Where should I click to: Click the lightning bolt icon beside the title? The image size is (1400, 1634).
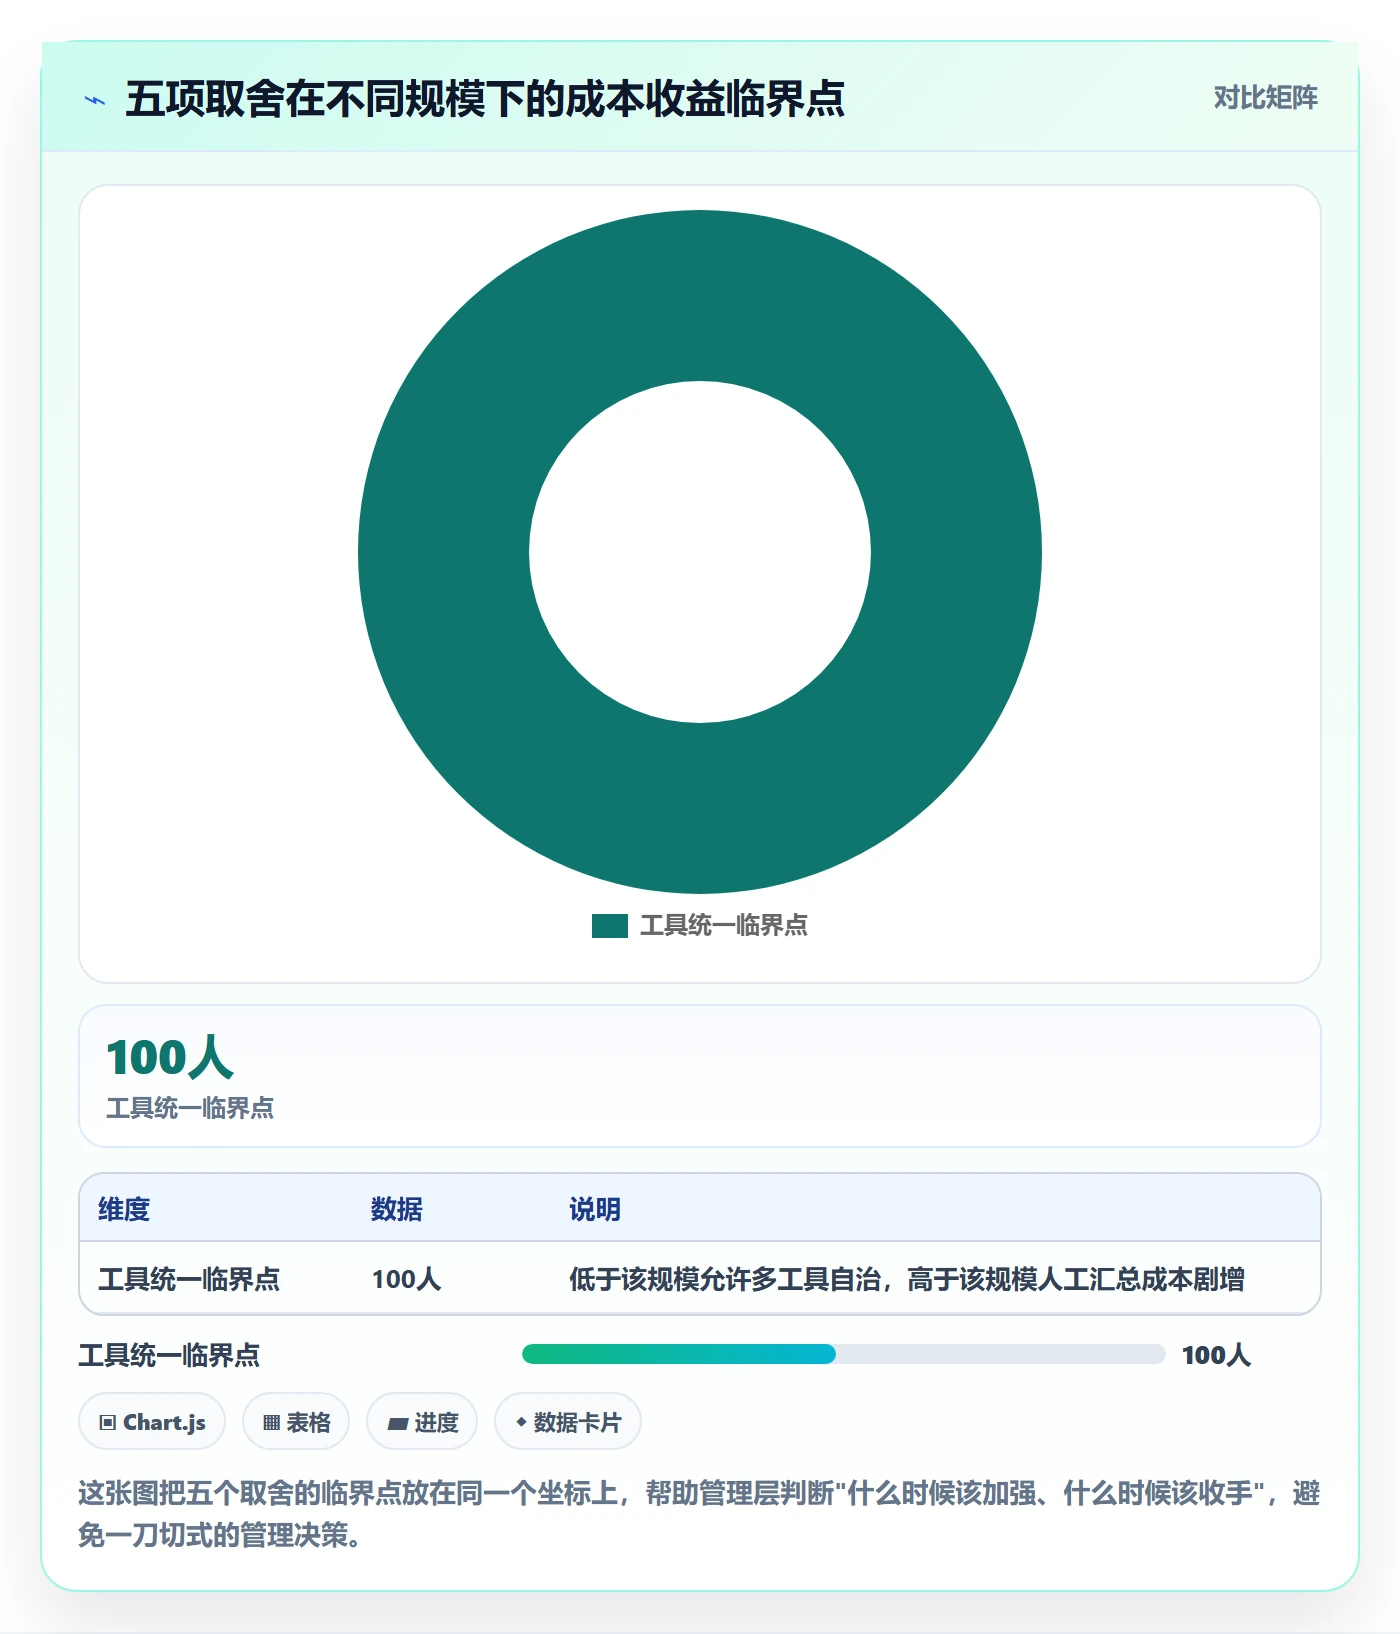95,100
